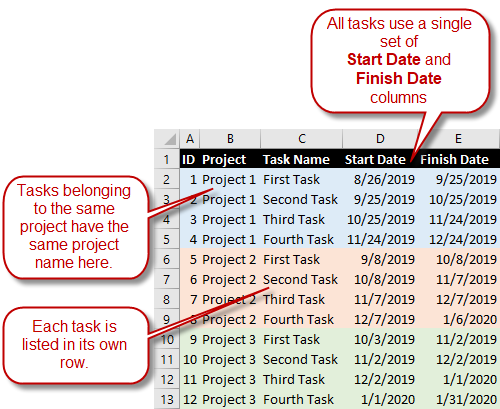Screen dimensions: 500x409
Task: Select row 13 header number
Action: [167, 399]
